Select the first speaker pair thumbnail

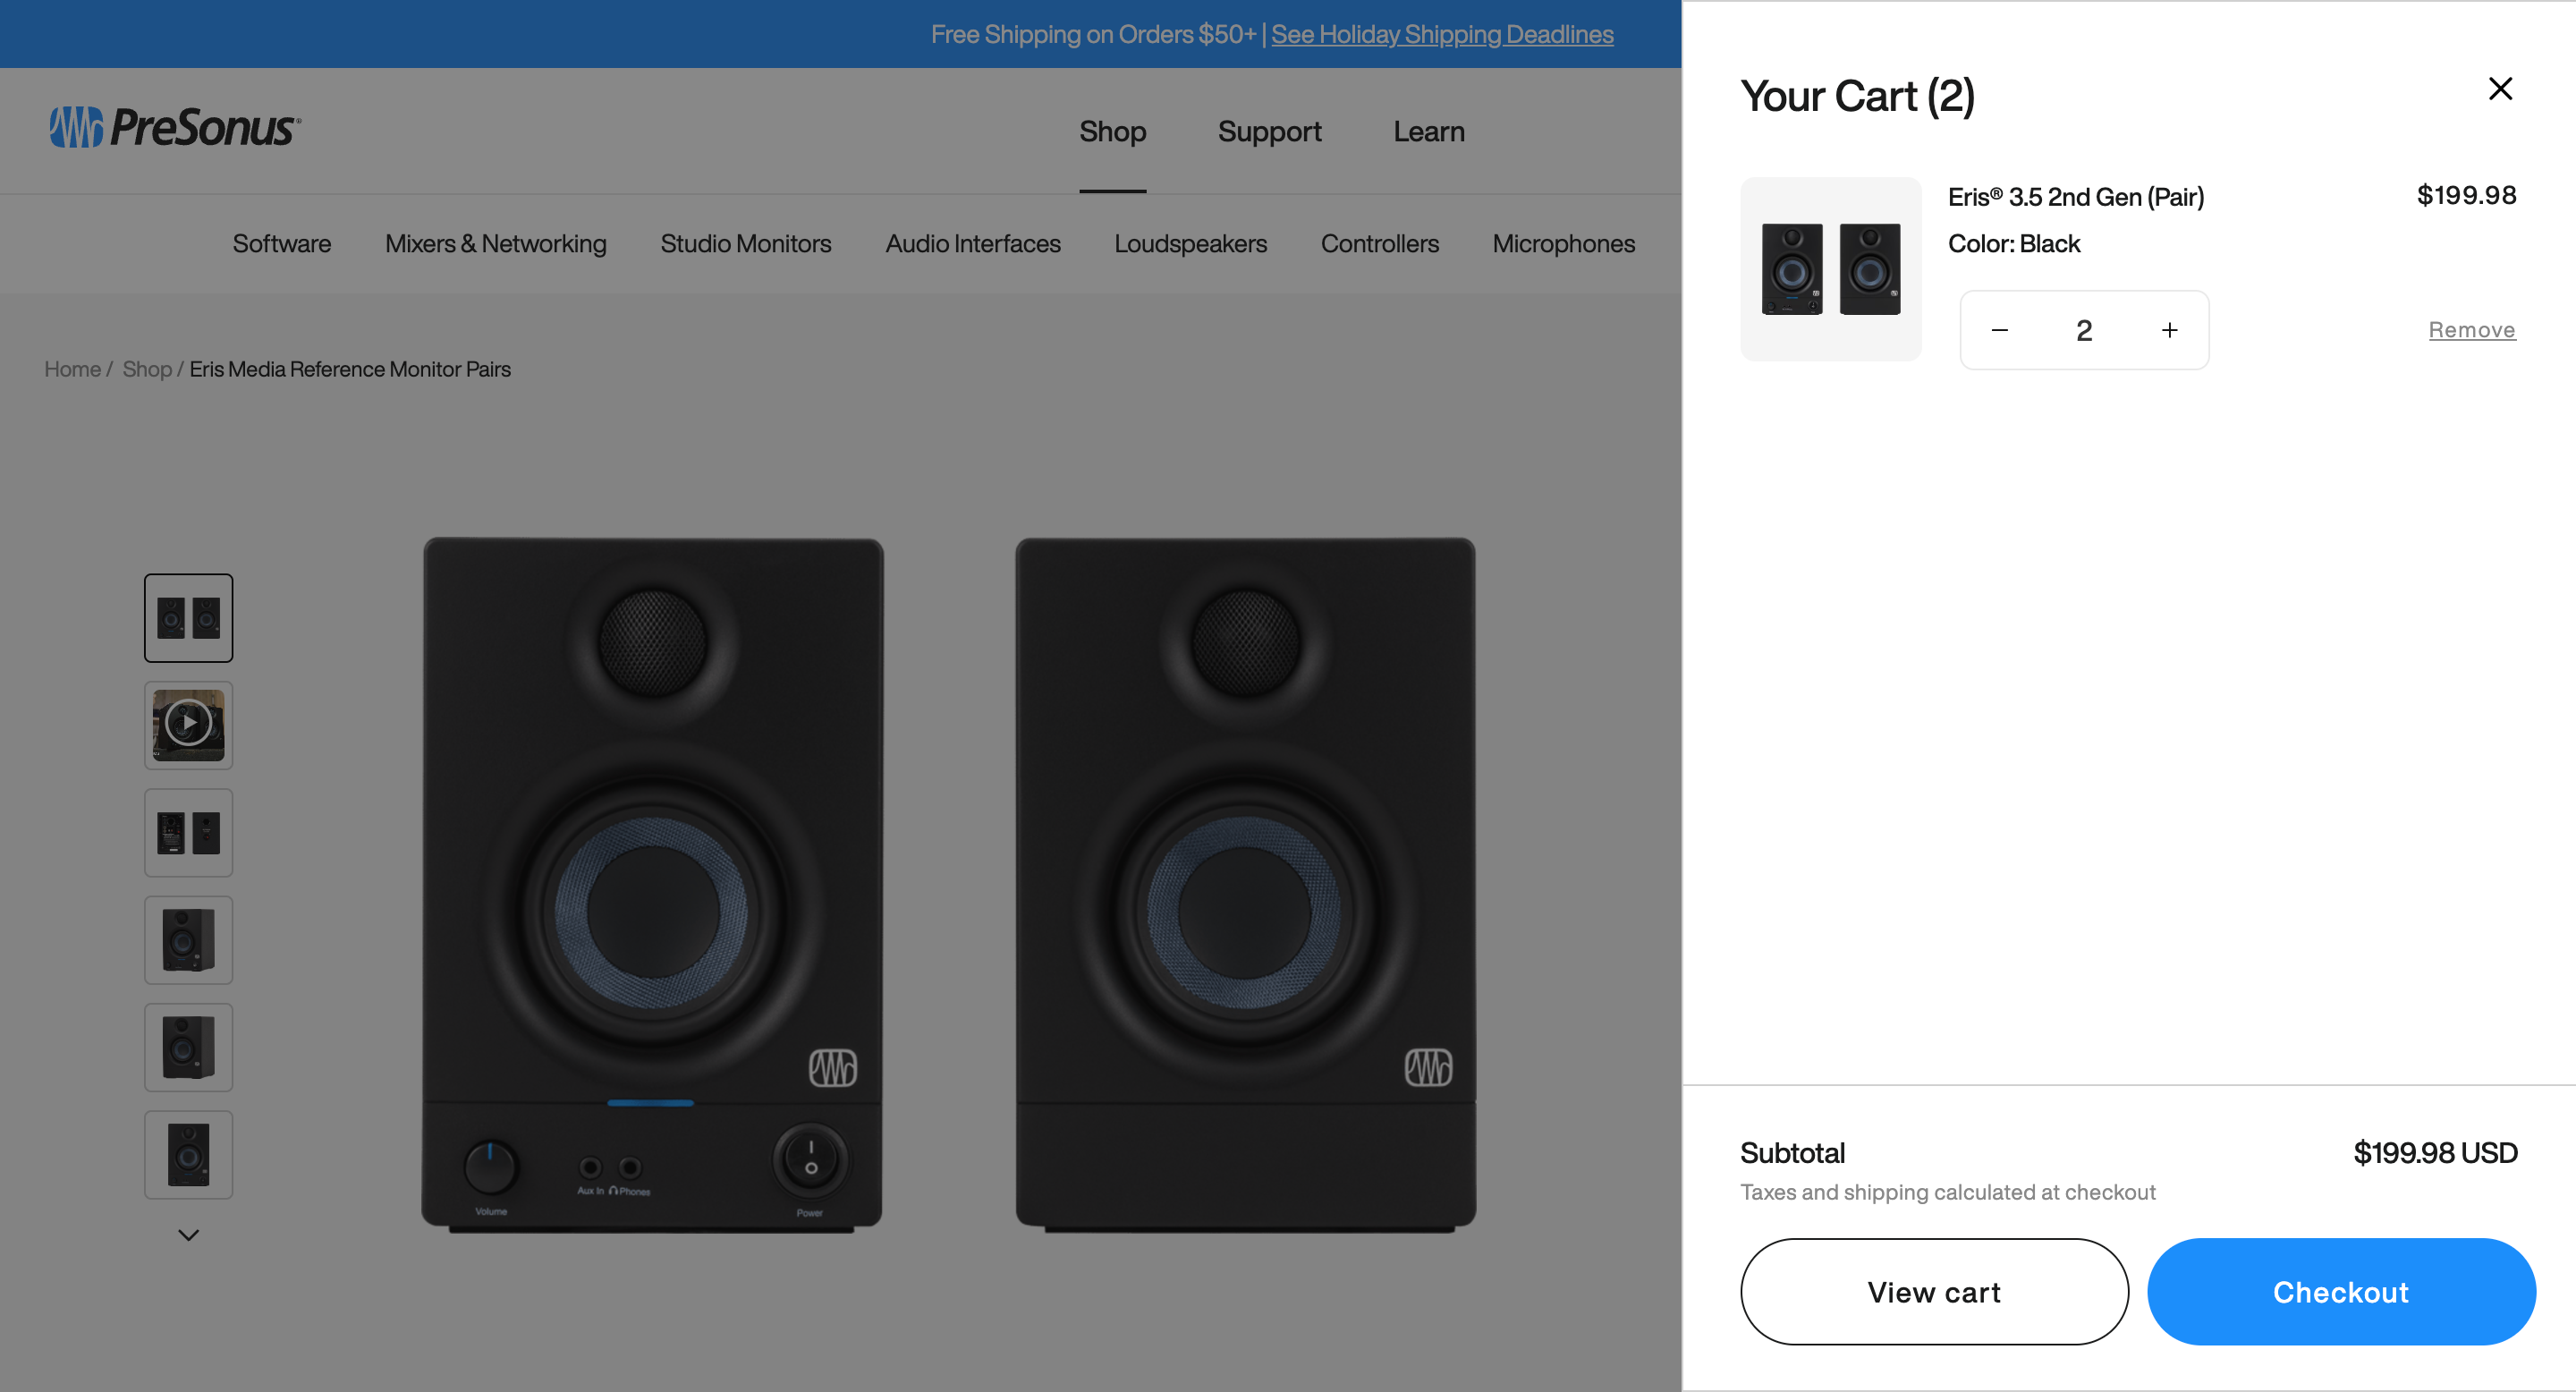pyautogui.click(x=188, y=617)
